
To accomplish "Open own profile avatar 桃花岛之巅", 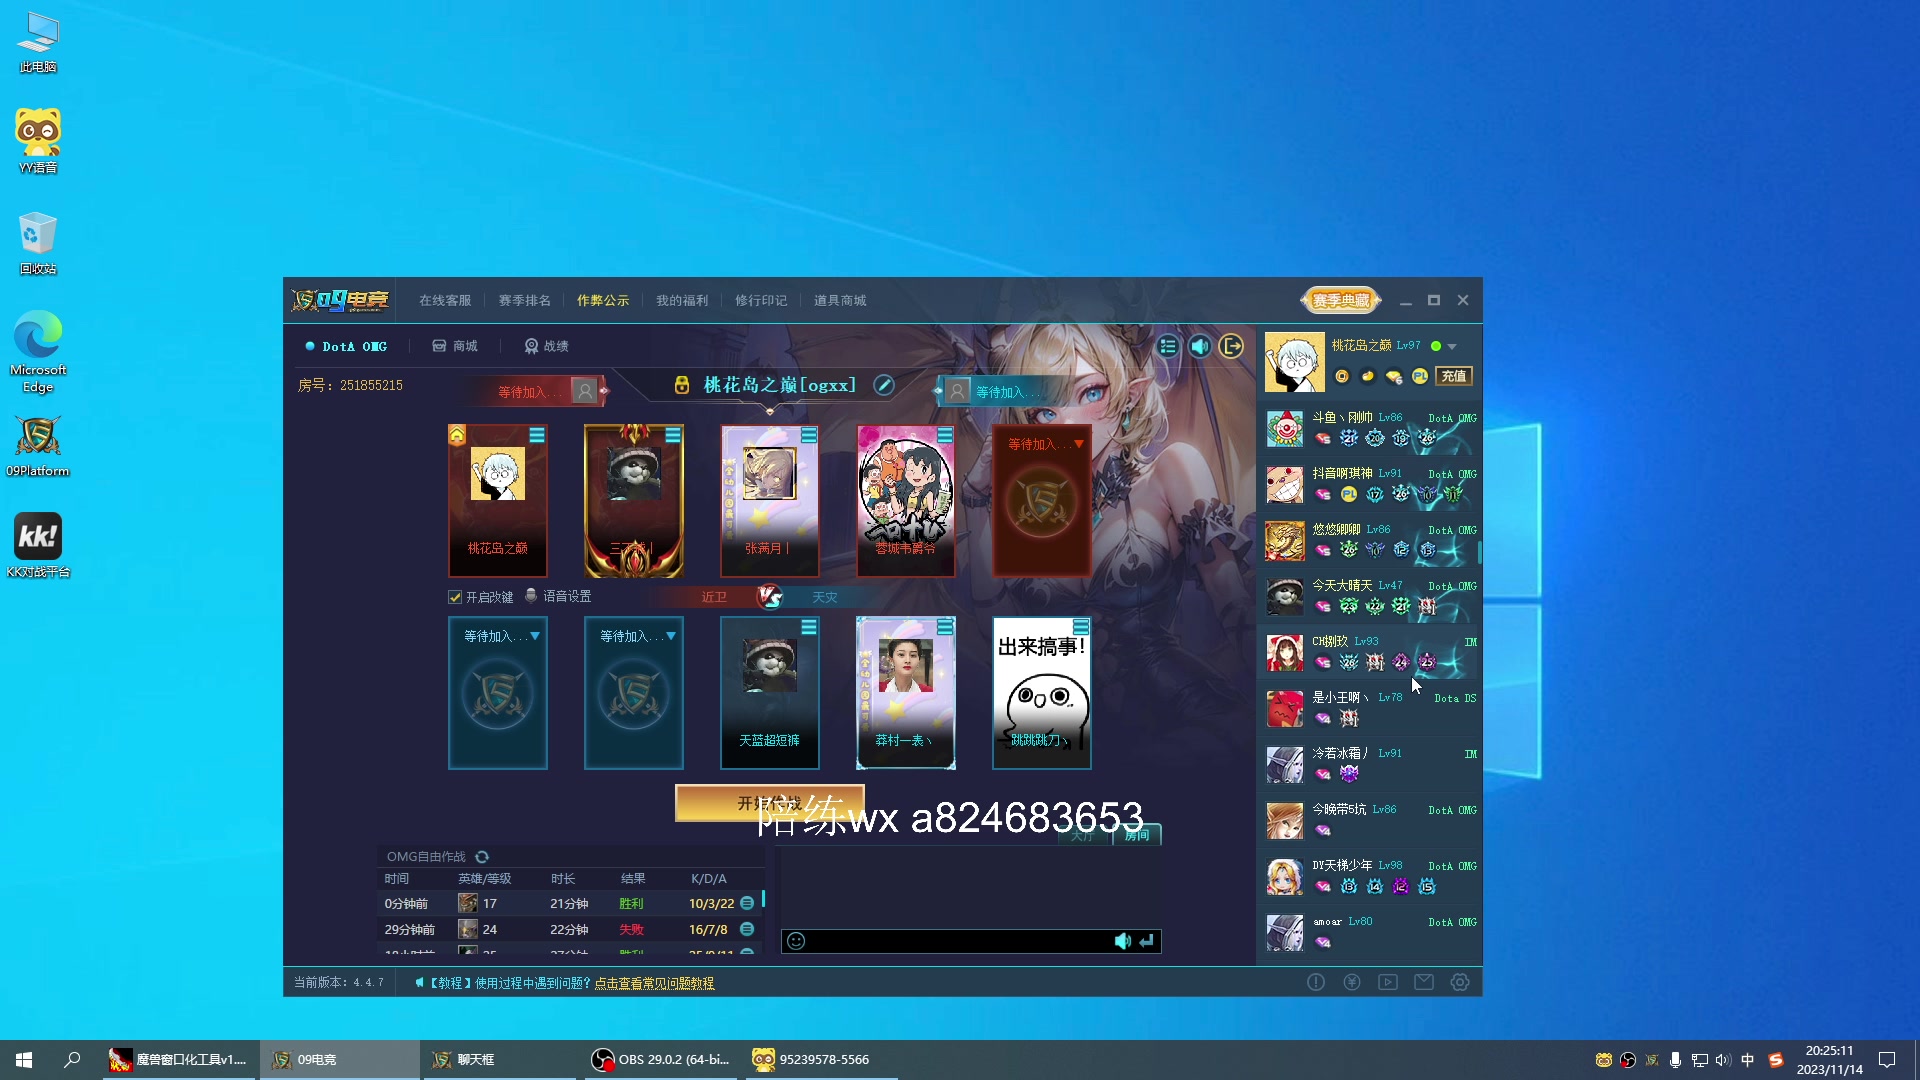I will coord(1294,362).
